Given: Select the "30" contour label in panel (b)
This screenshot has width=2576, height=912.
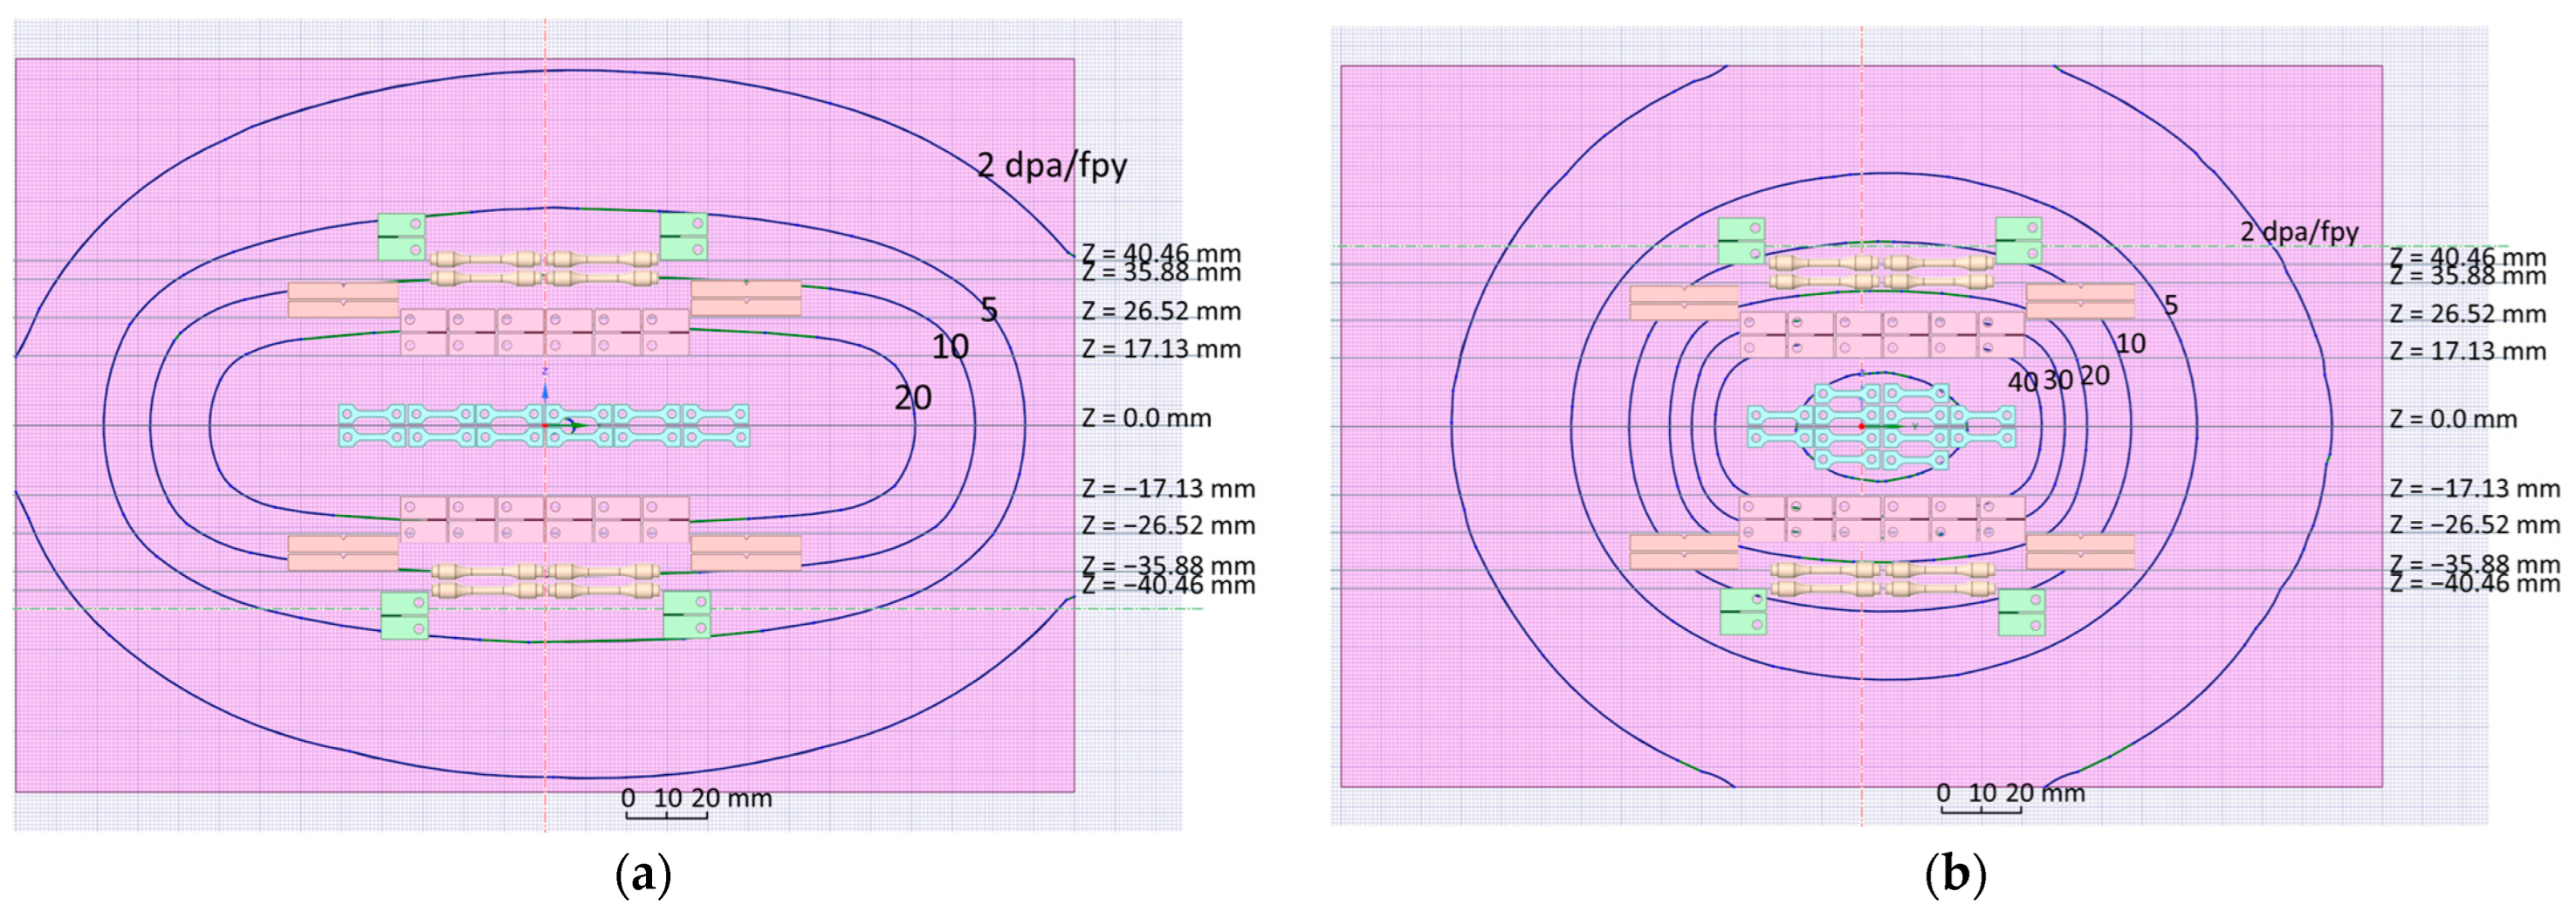Looking at the screenshot, I should click(x=2057, y=380).
